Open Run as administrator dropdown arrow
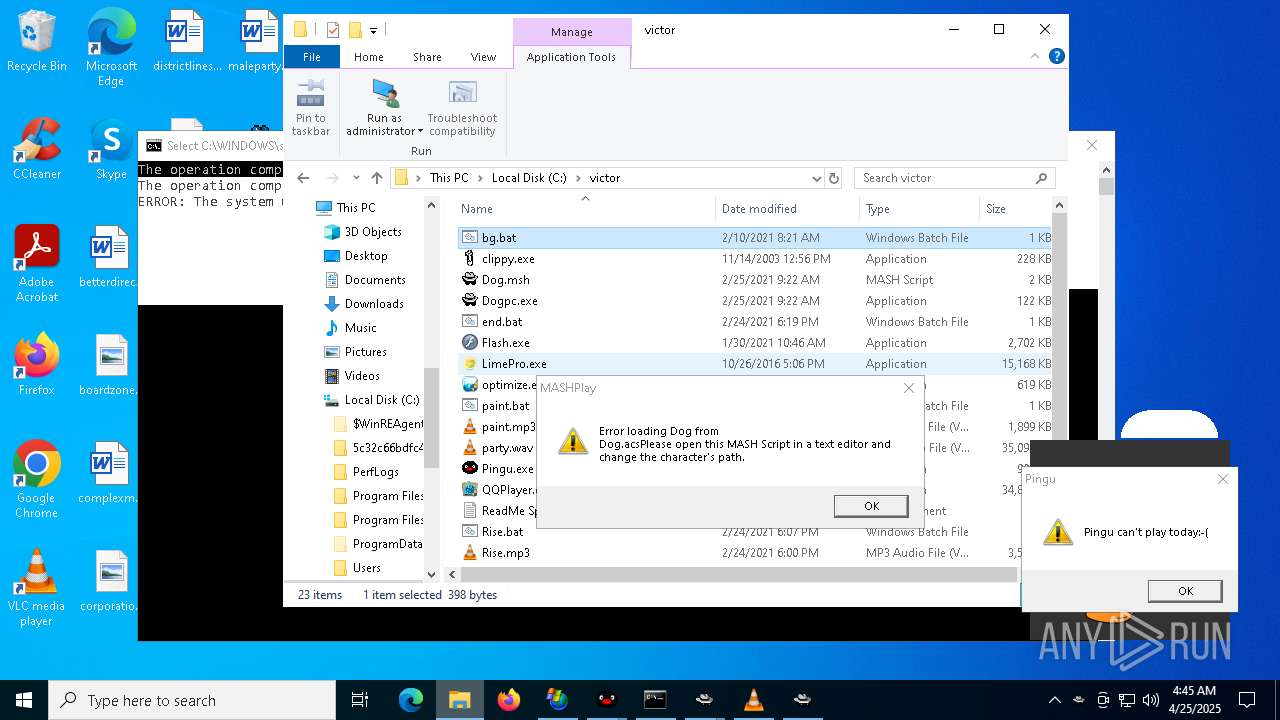 pos(420,132)
